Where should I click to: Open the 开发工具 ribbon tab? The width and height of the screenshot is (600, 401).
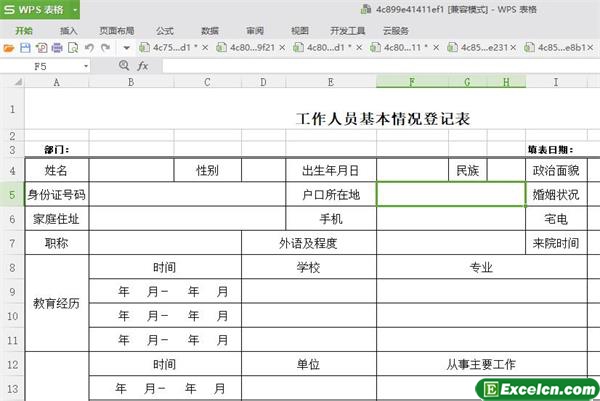coord(347,31)
